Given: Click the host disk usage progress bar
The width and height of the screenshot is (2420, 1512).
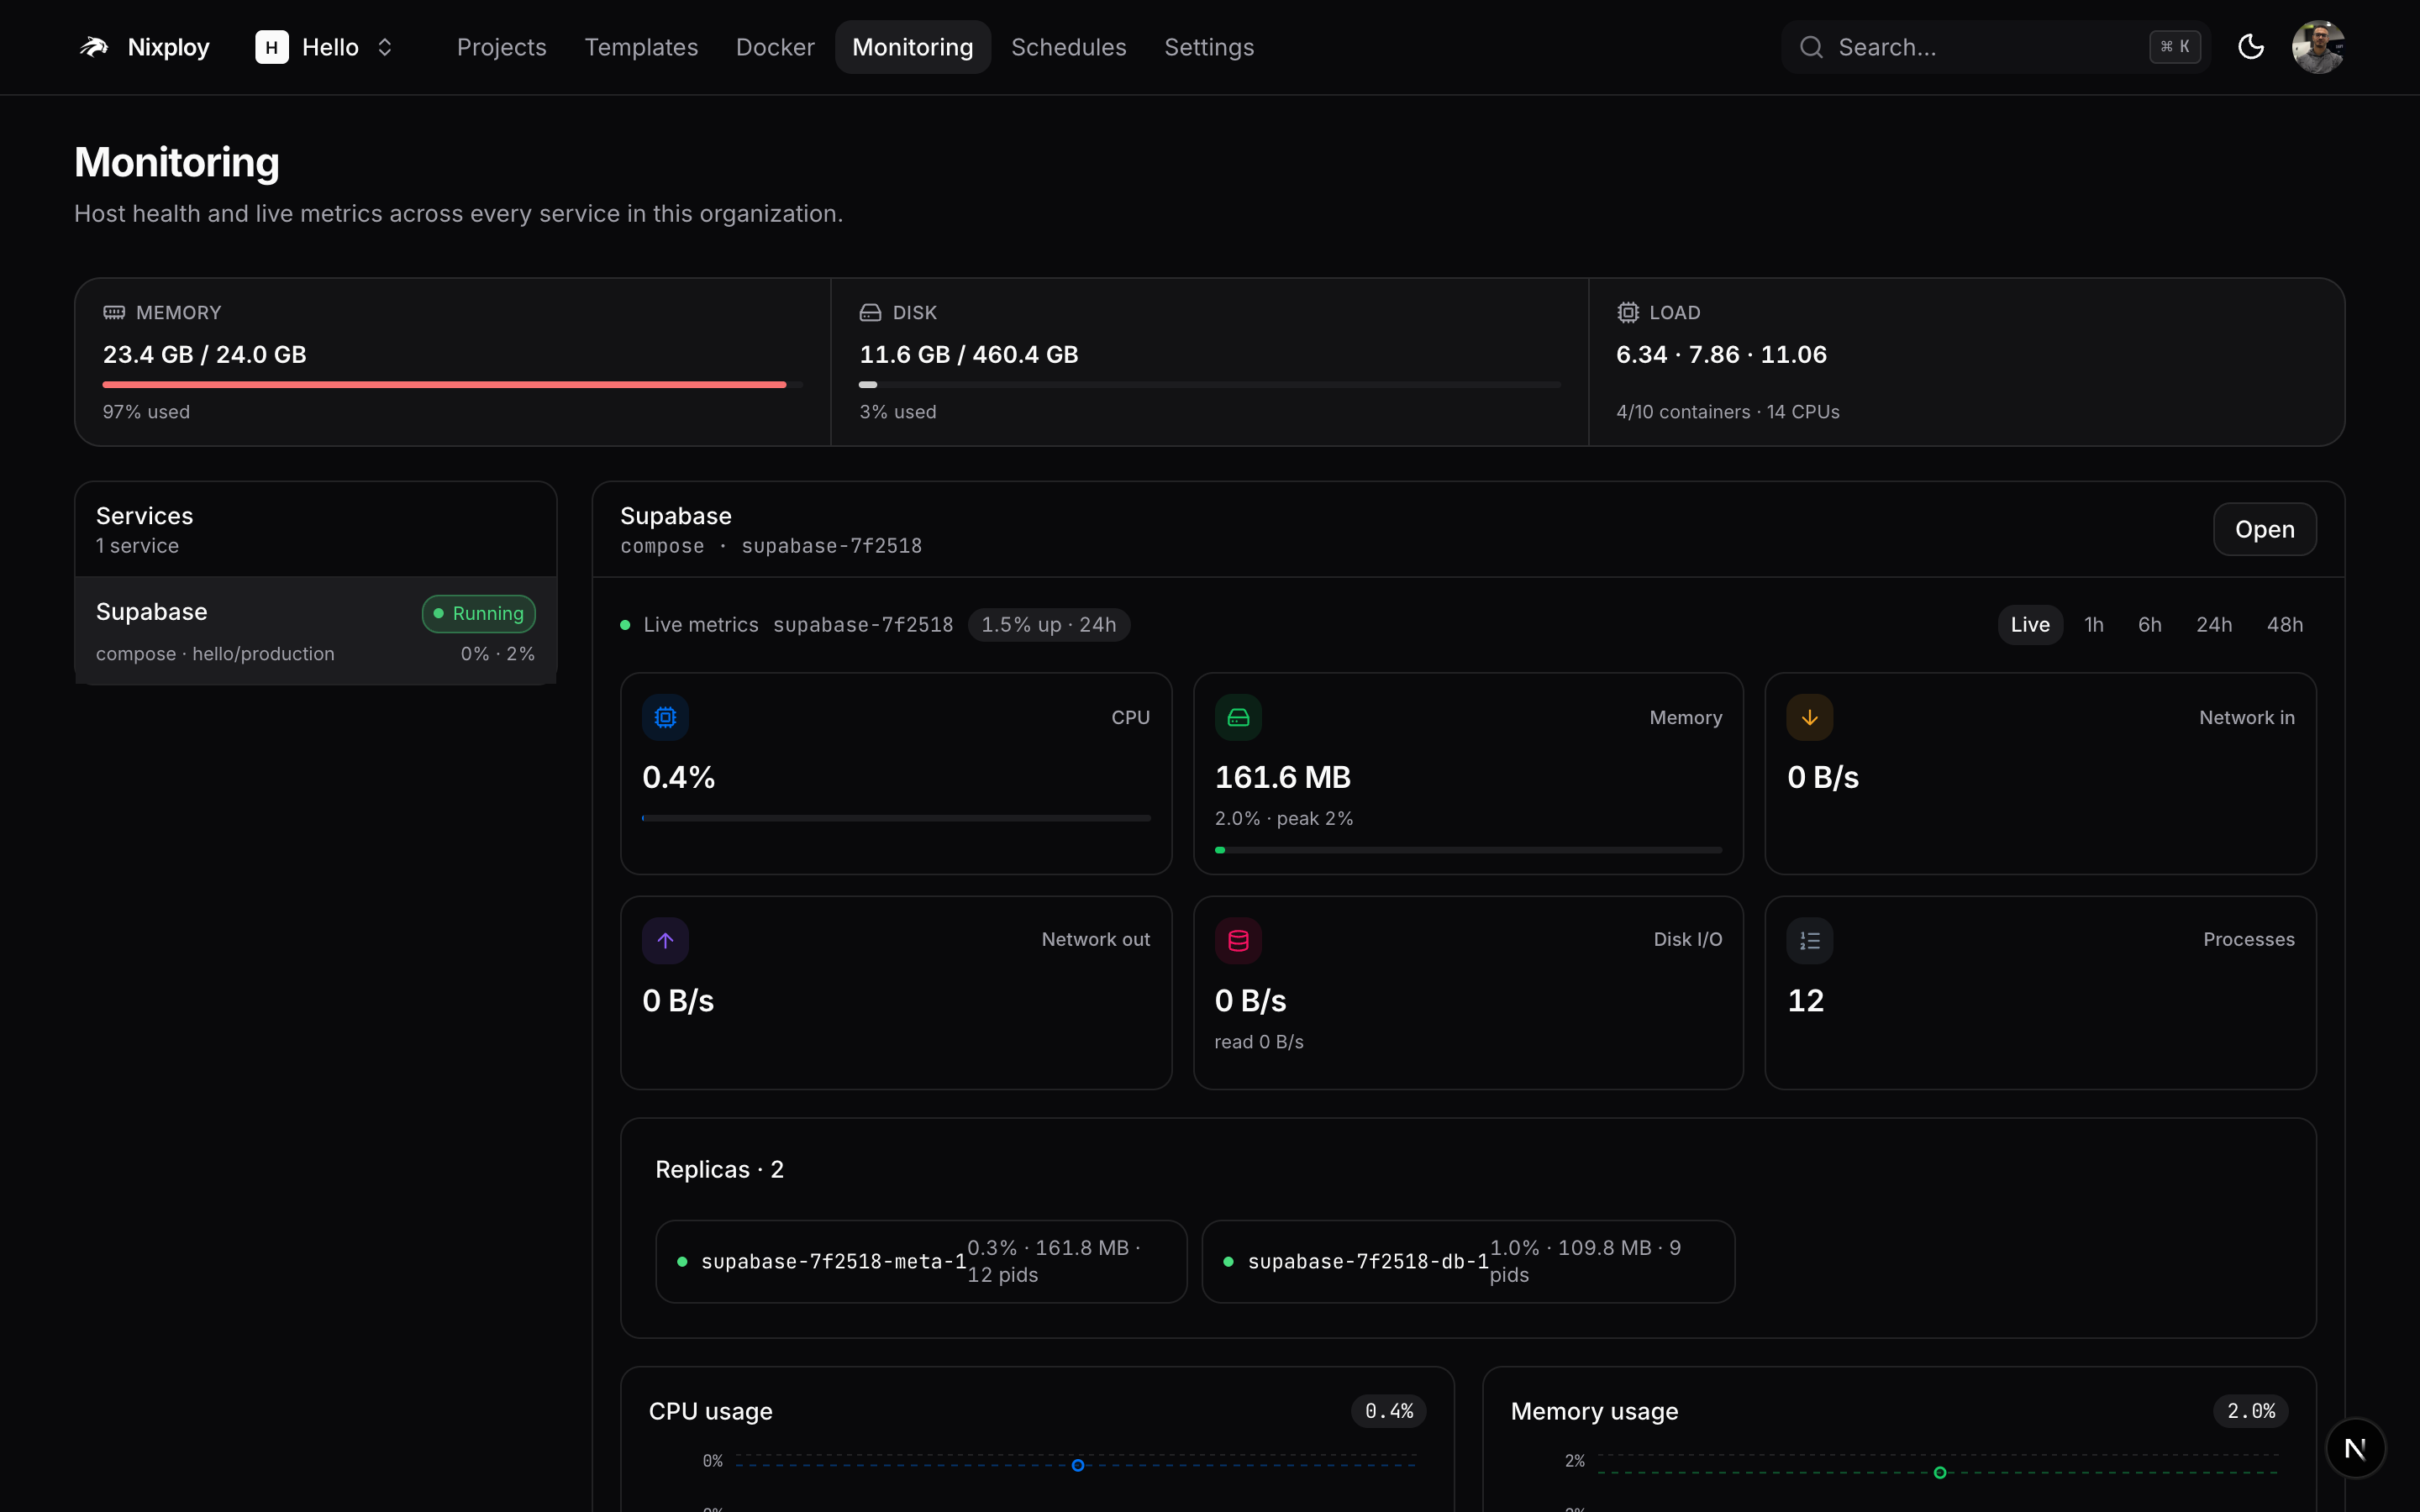Looking at the screenshot, I should coord(1209,384).
